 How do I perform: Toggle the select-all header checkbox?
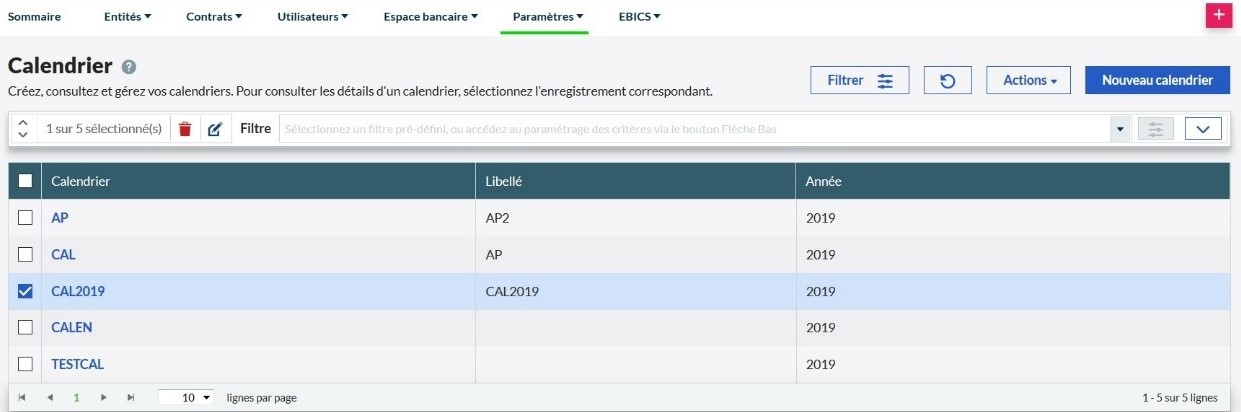[26, 181]
